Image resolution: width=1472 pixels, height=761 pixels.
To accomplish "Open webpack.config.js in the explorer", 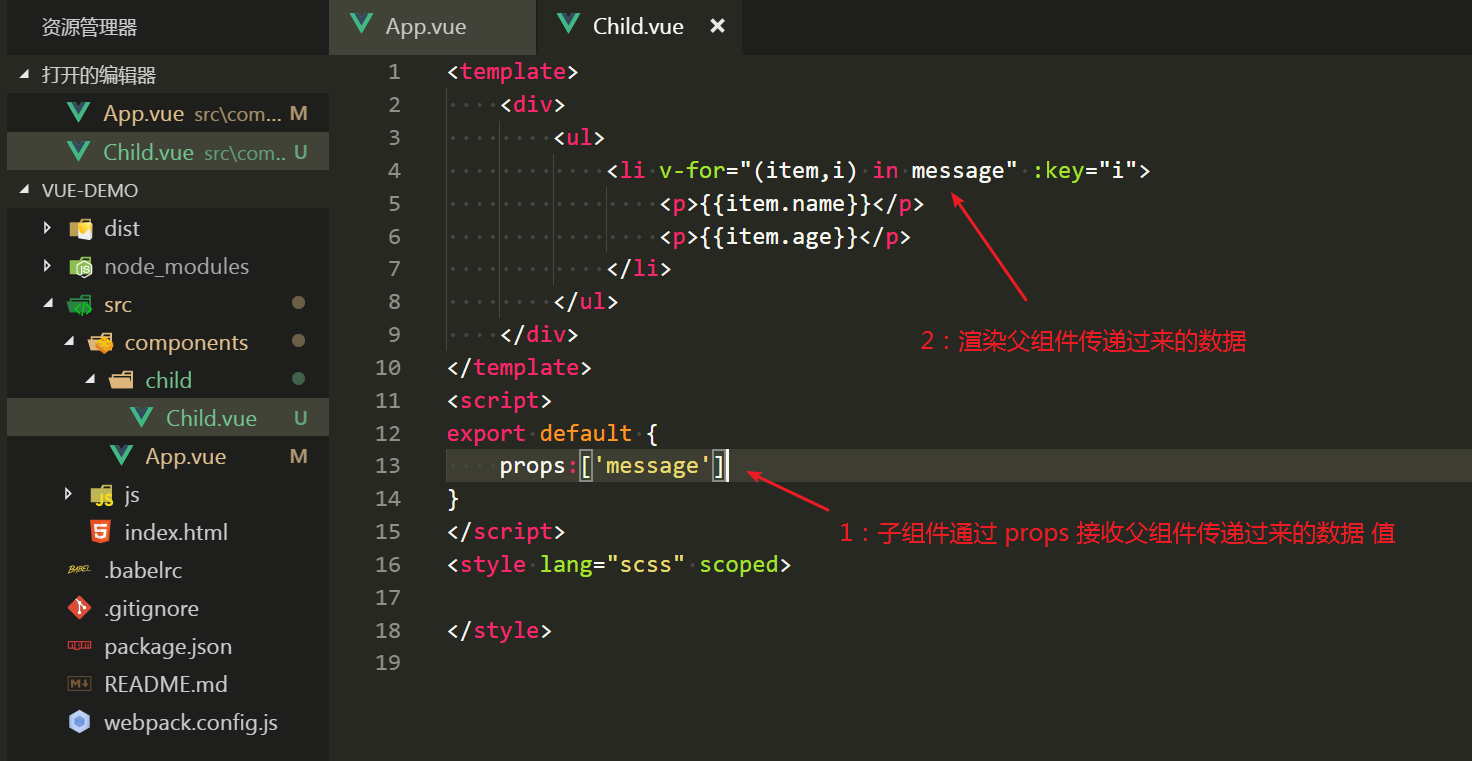I will pyautogui.click(x=168, y=722).
